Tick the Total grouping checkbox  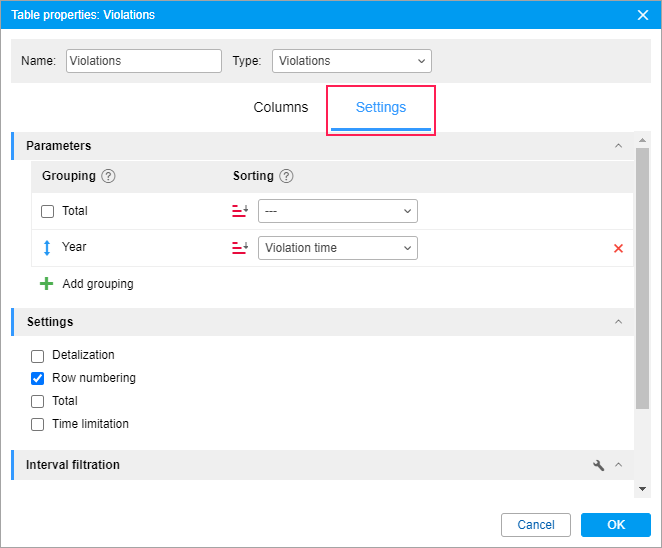click(48, 211)
